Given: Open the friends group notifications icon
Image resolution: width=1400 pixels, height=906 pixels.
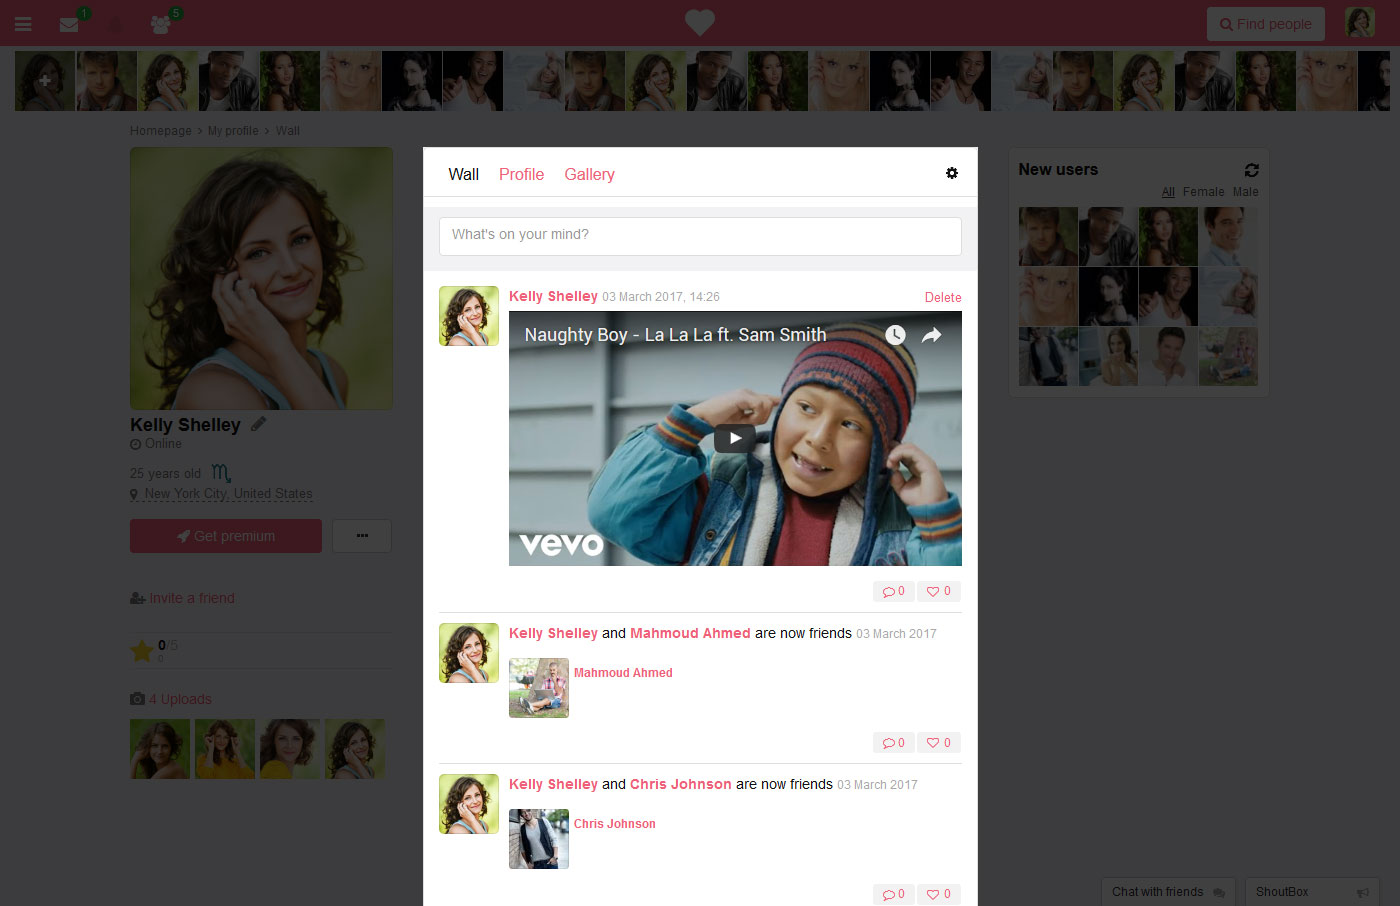Looking at the screenshot, I should click(x=160, y=24).
